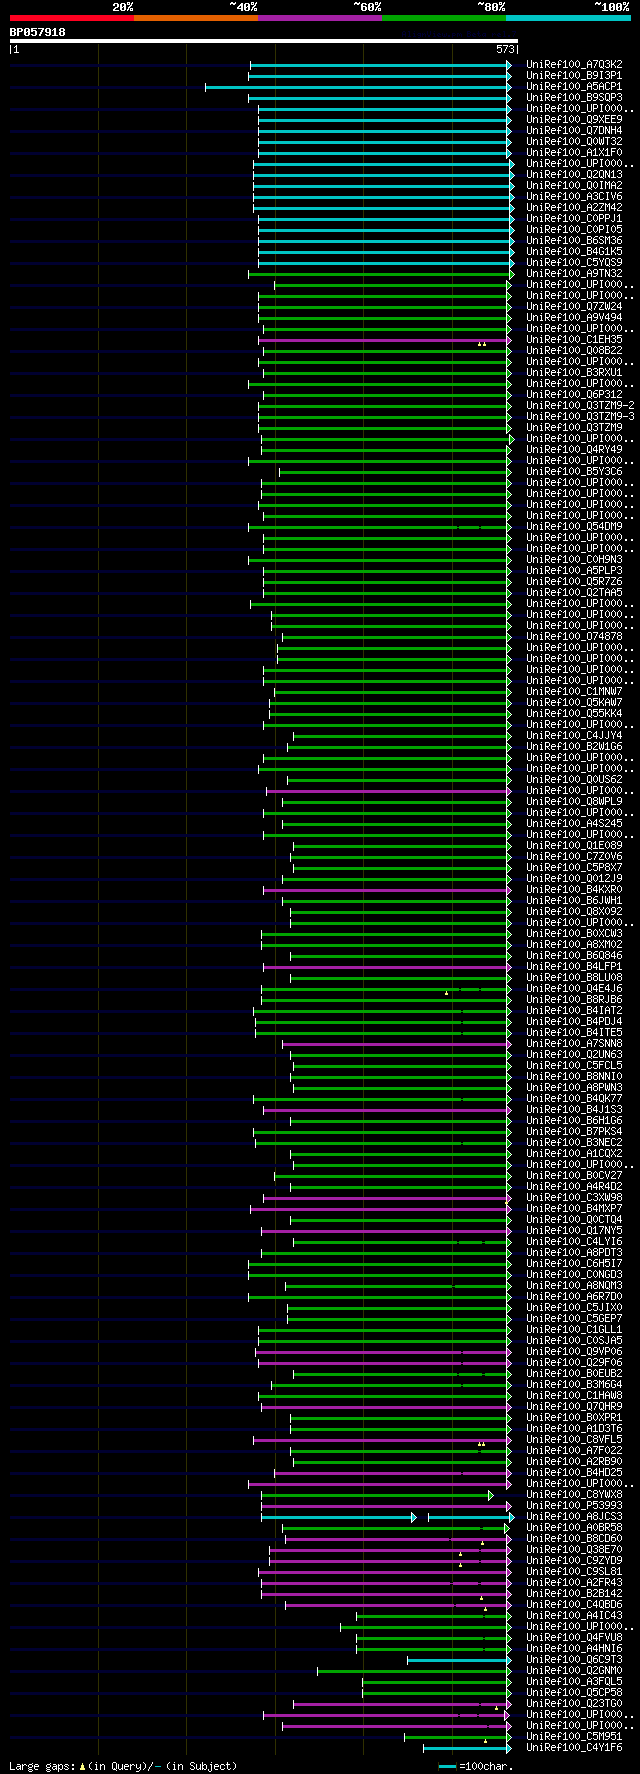Select the UniRef100_B5Y3C6 label
Screen dimensions: 640x1774
(574, 471)
